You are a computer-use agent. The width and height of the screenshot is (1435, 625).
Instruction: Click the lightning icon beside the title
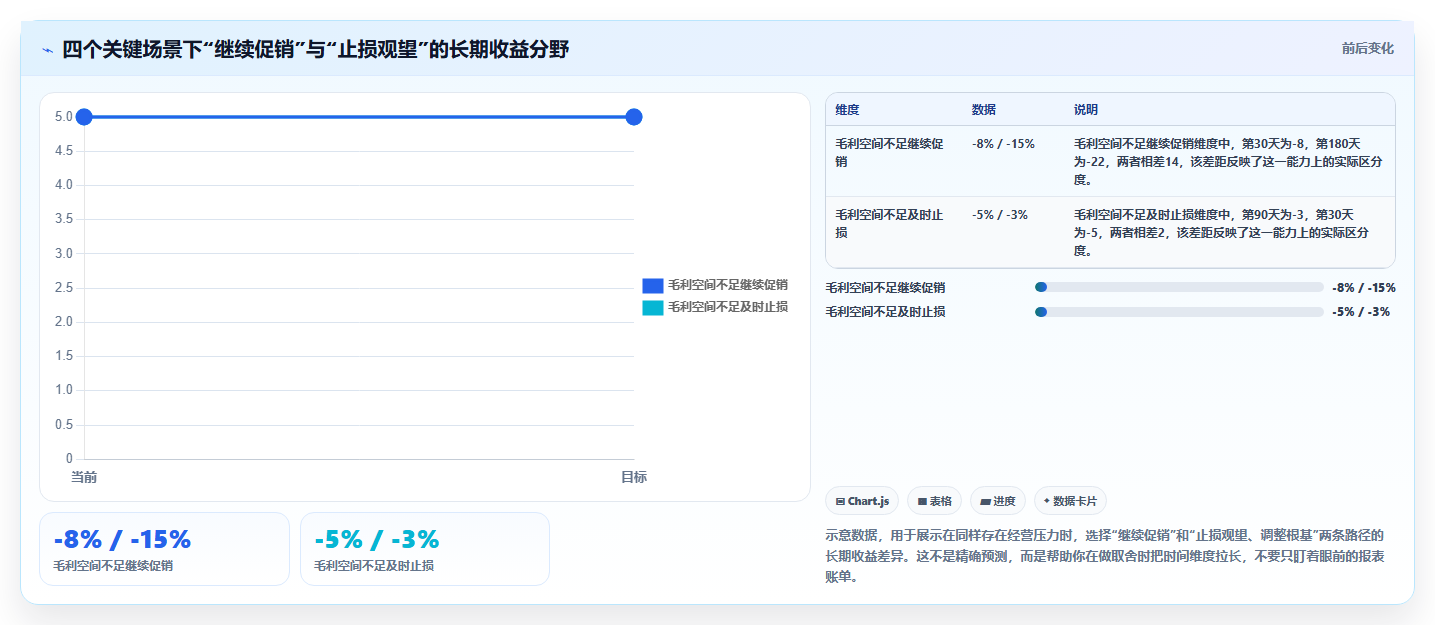pos(47,50)
